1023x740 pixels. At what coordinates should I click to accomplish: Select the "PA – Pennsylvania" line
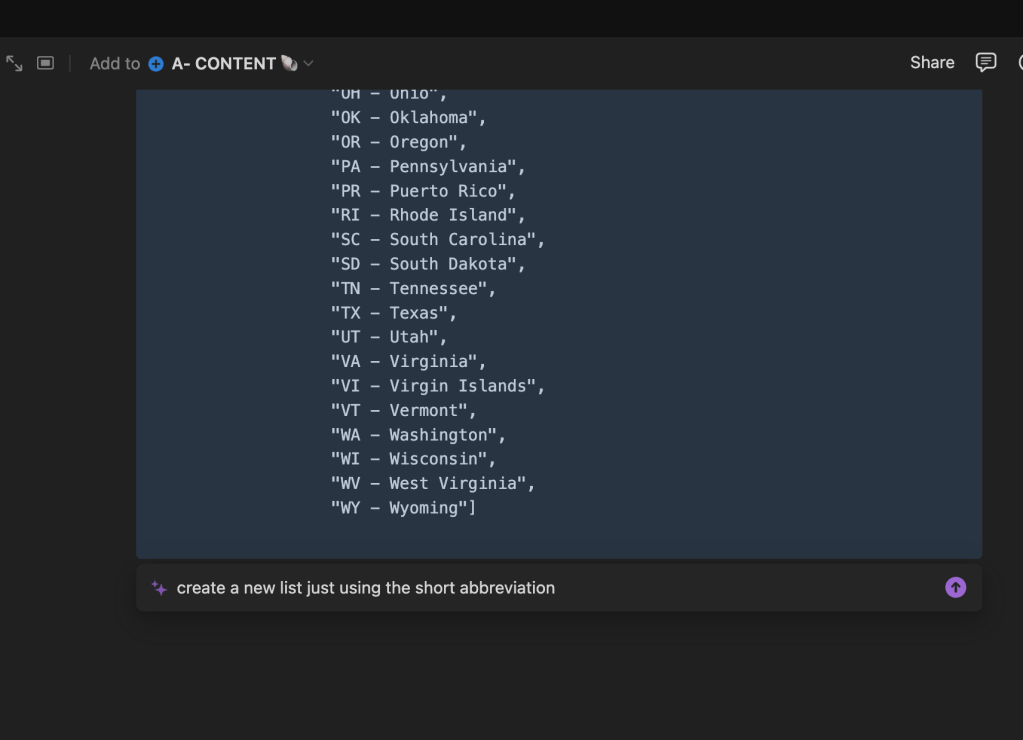click(428, 166)
